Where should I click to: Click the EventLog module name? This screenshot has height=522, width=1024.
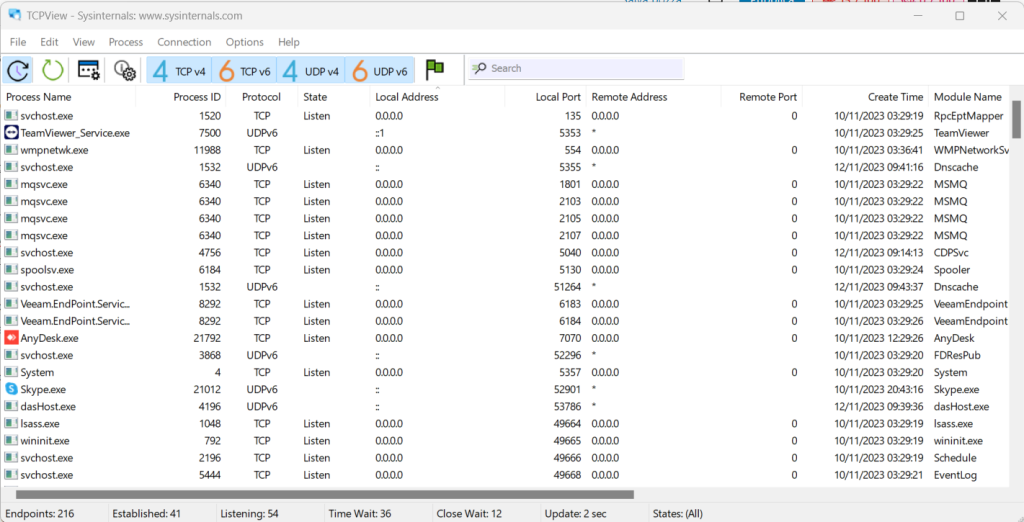[x=955, y=474]
